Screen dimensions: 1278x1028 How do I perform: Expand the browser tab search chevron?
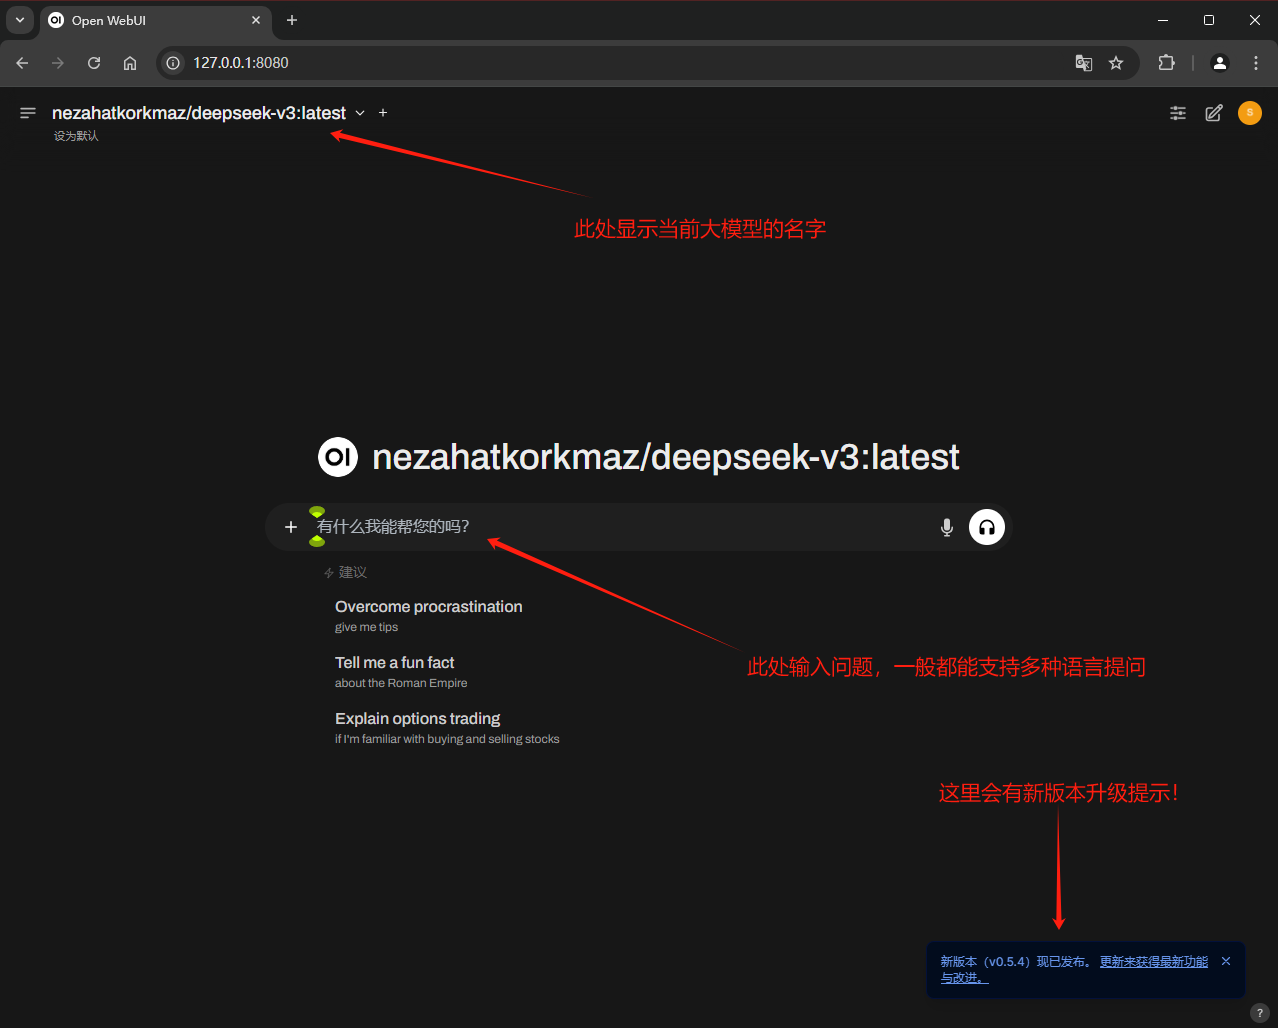point(20,20)
